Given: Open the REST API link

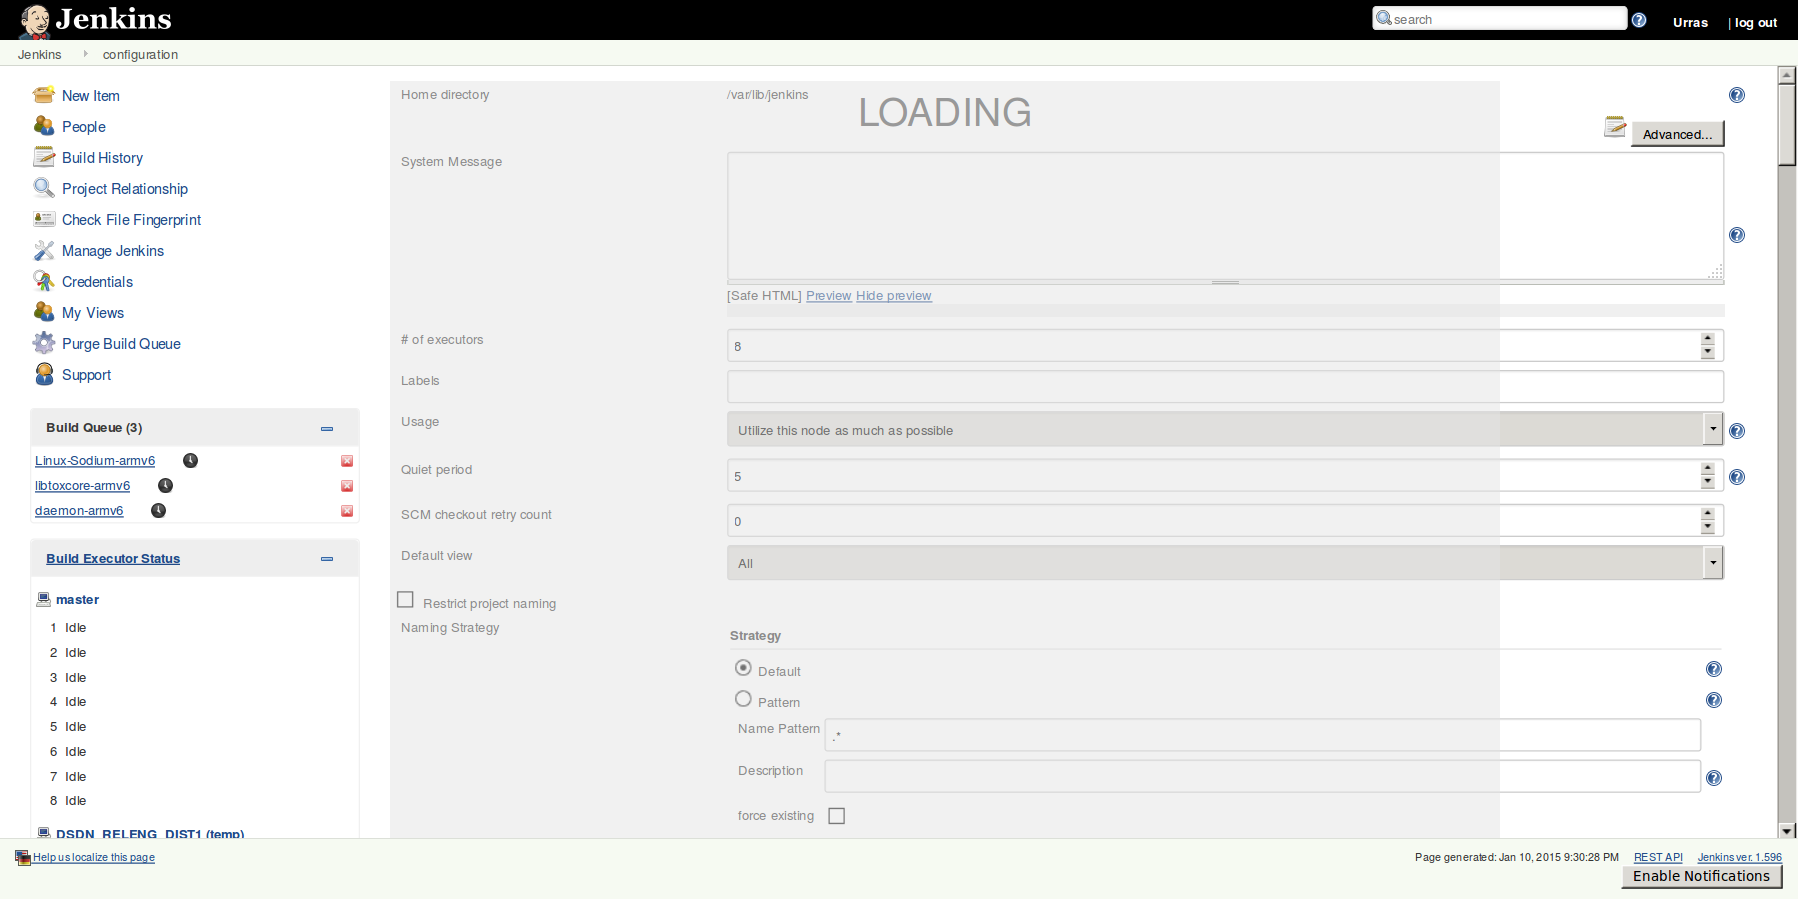Looking at the screenshot, I should 1658,857.
